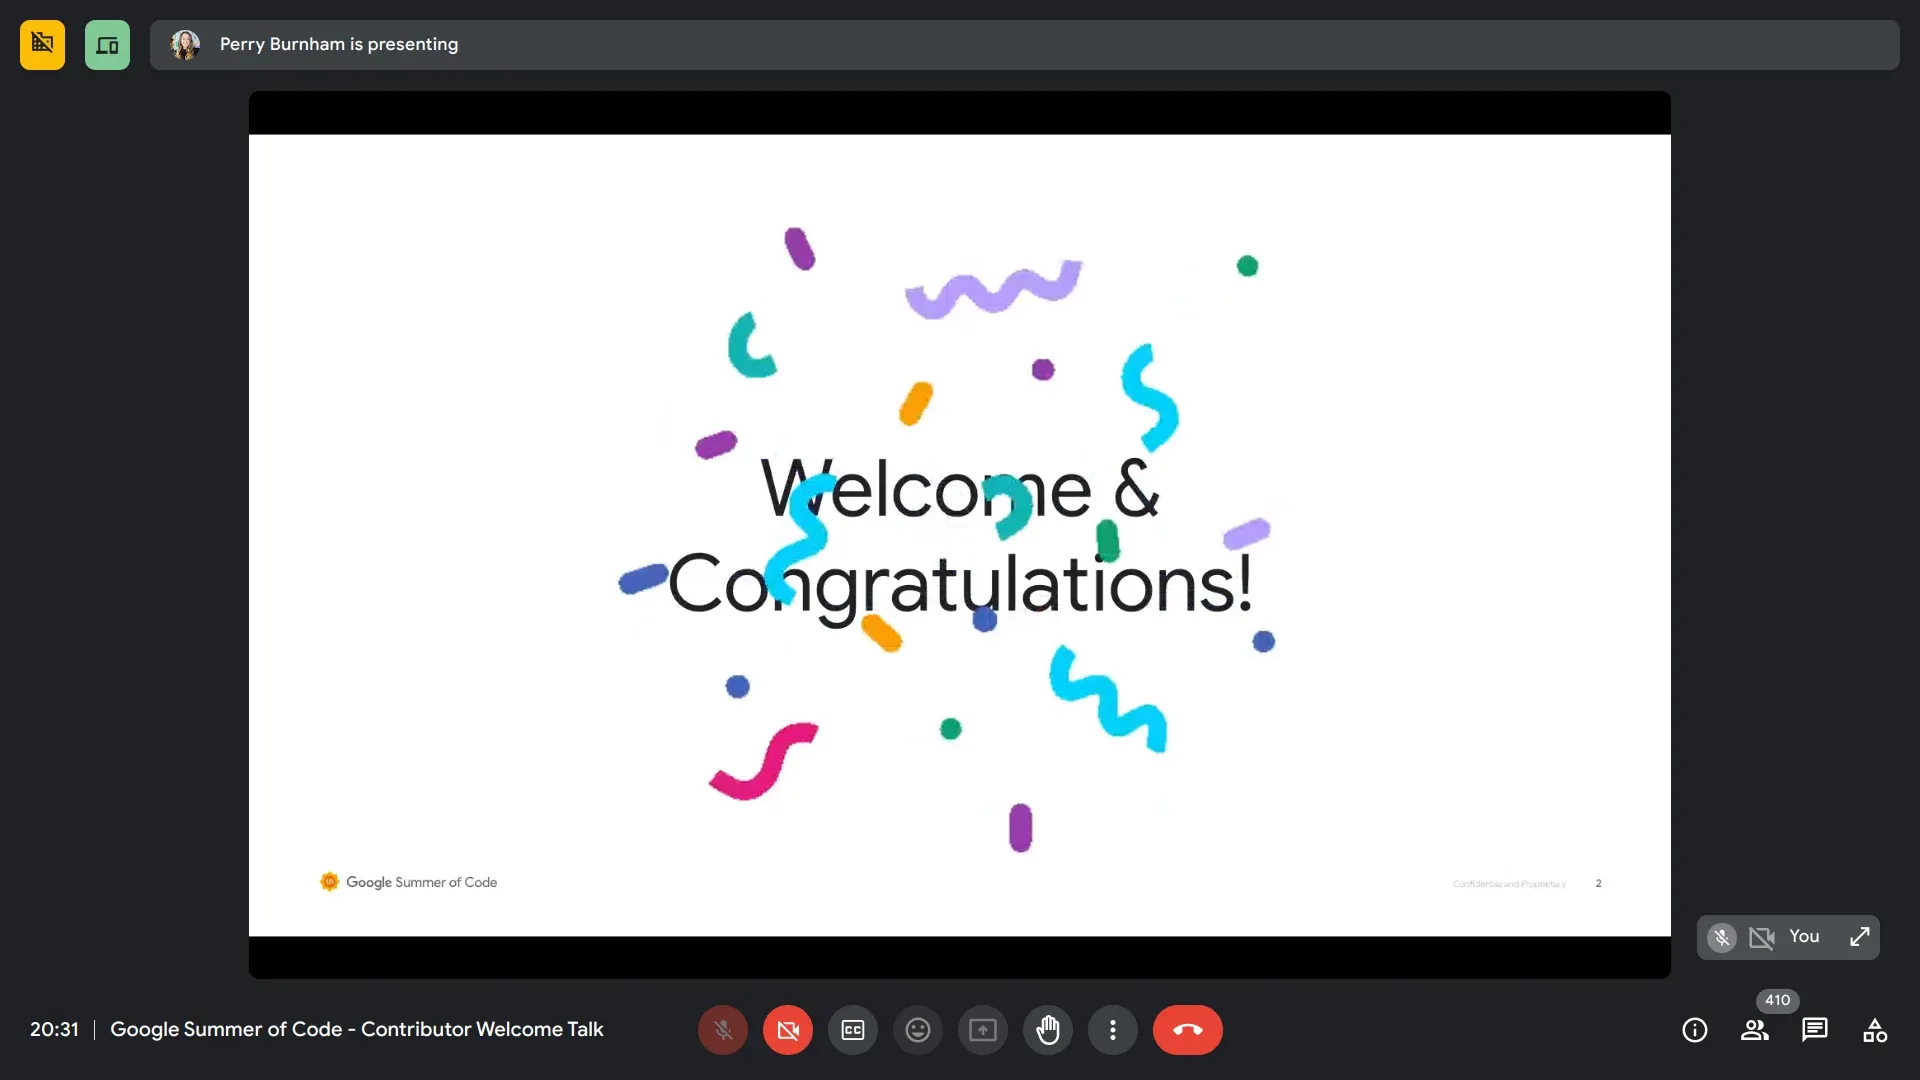This screenshot has width=1920, height=1080.
Task: Click the Google Summer of Code meeting title
Action: 356,1029
